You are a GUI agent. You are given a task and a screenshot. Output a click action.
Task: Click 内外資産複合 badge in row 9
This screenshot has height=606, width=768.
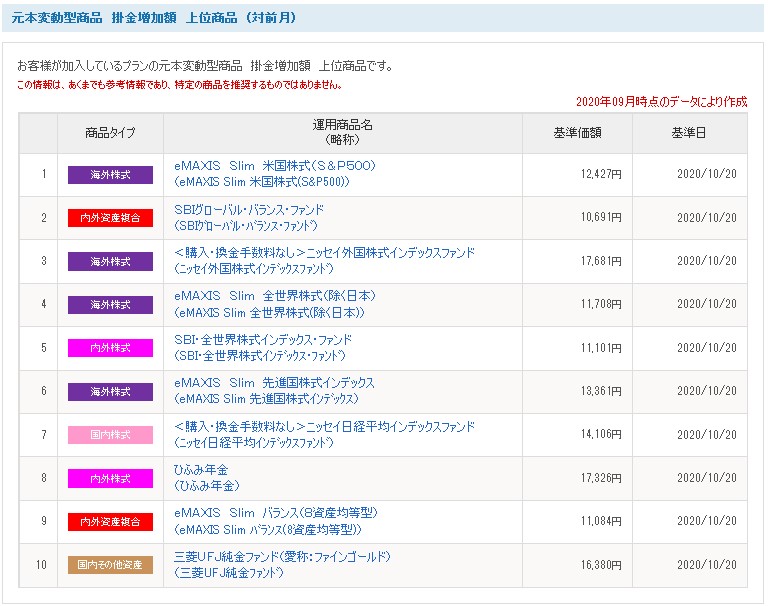[x=110, y=522]
